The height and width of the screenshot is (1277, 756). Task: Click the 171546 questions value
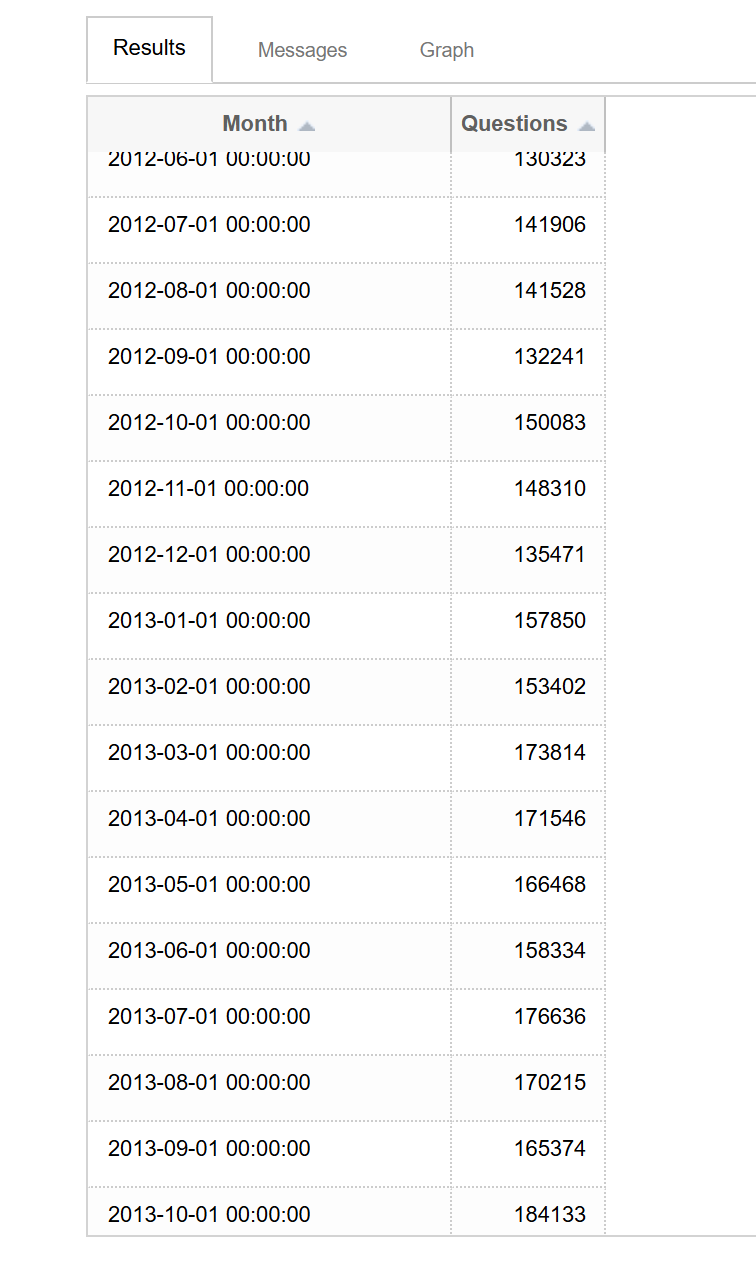pos(550,818)
